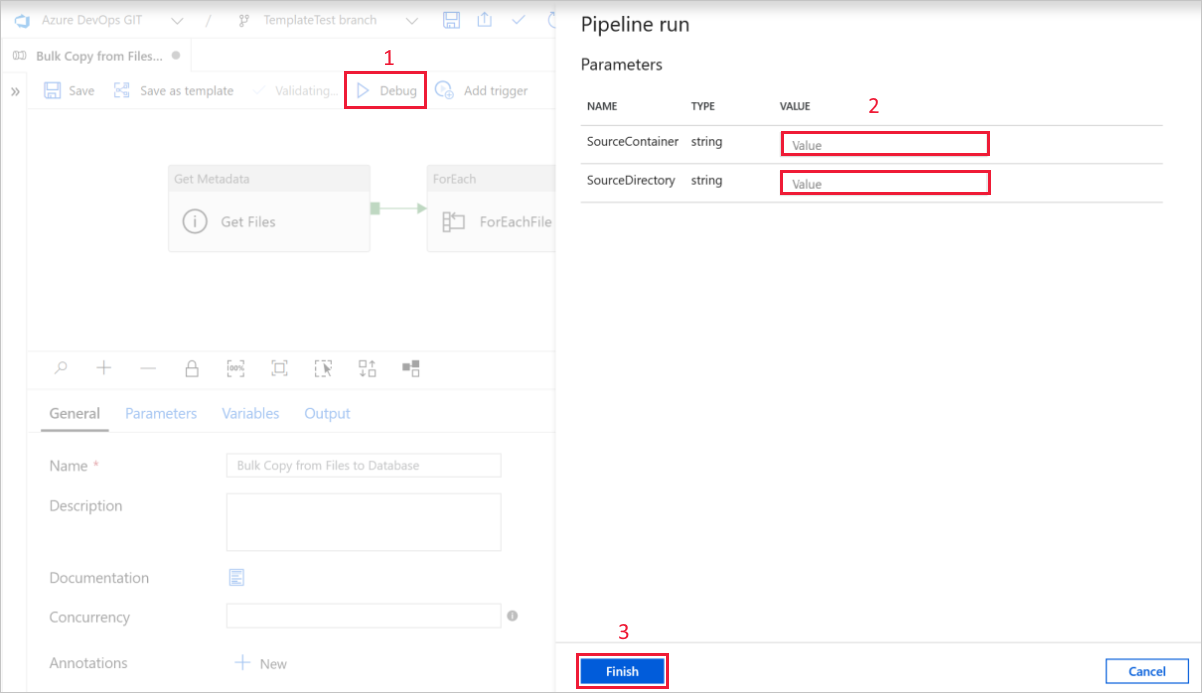
Task: Click the validate-all checkmark icon in top bar
Action: point(518,20)
